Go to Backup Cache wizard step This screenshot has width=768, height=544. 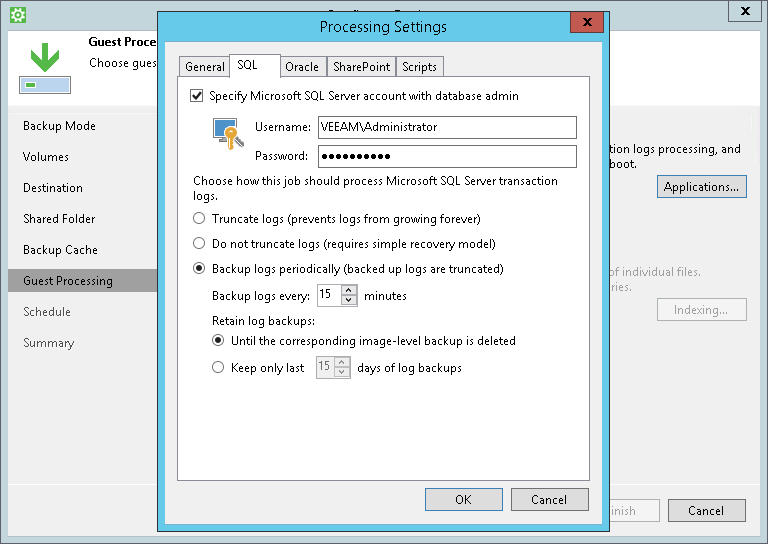click(60, 250)
